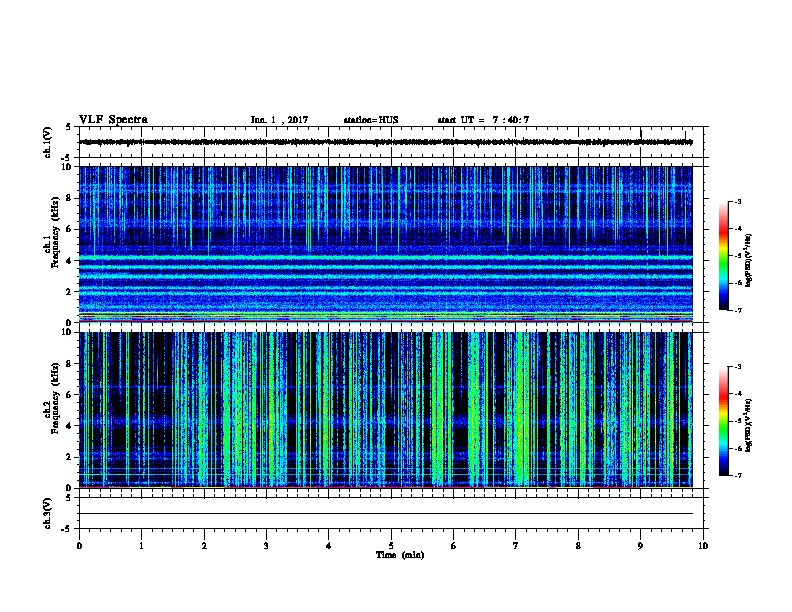The width and height of the screenshot is (792, 612).
Task: Select the ch.2 "Frequency (kHz)" axis label
Action: tap(56, 398)
